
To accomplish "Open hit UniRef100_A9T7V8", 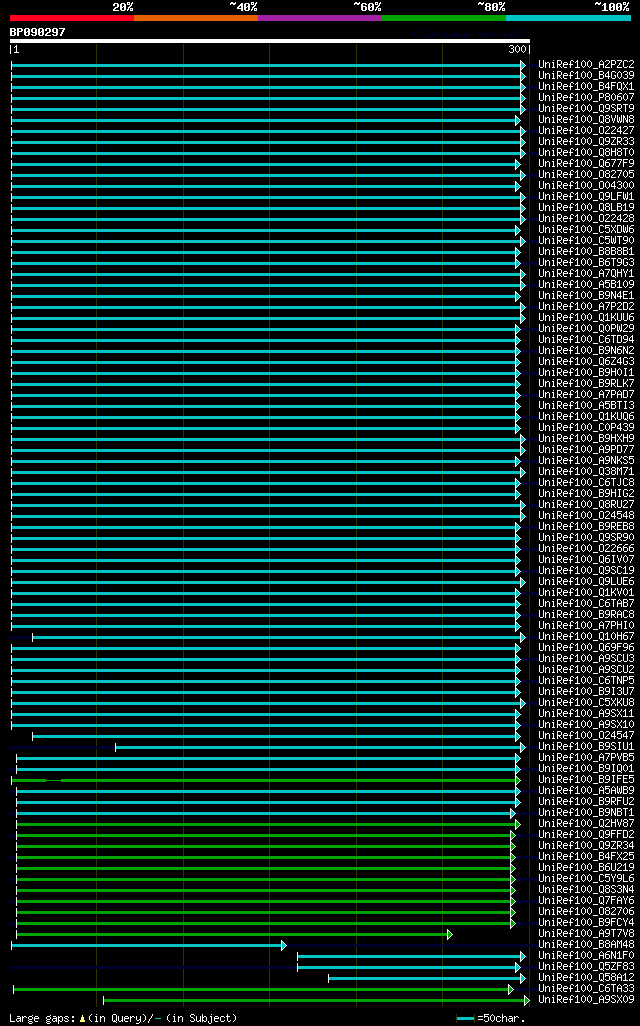I will 586,934.
